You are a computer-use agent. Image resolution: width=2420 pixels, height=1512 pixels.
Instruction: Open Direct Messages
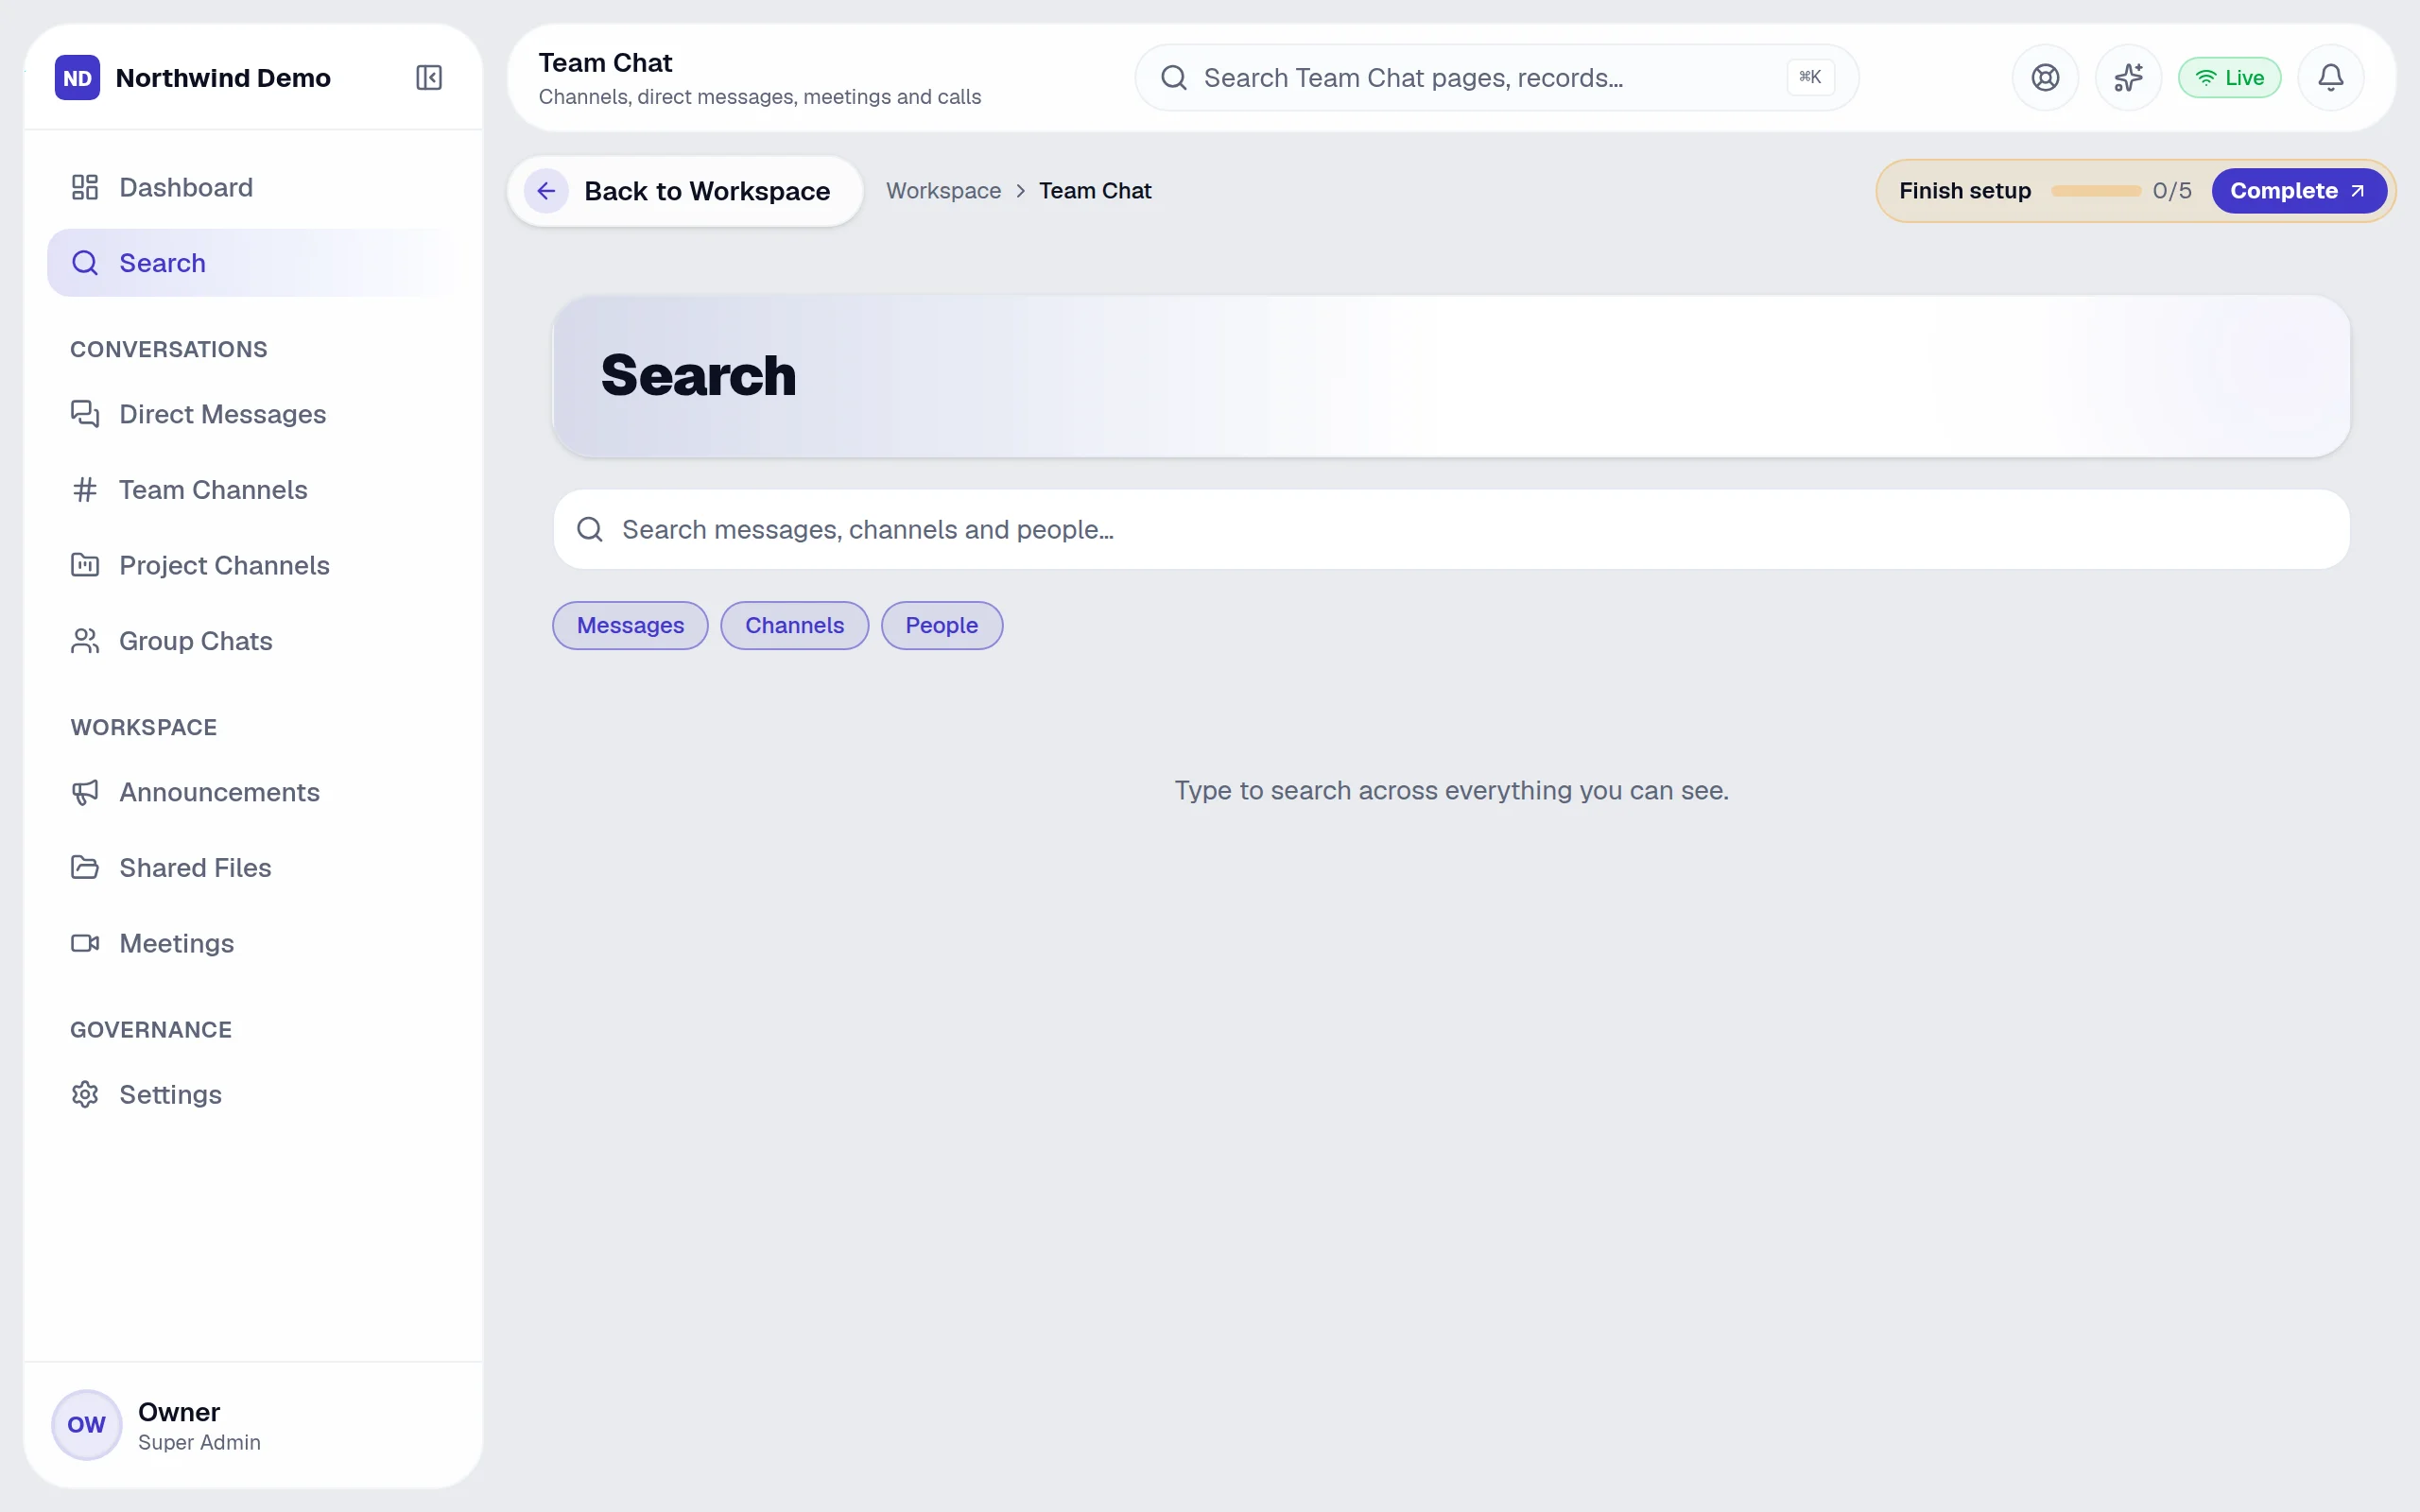(x=253, y=414)
